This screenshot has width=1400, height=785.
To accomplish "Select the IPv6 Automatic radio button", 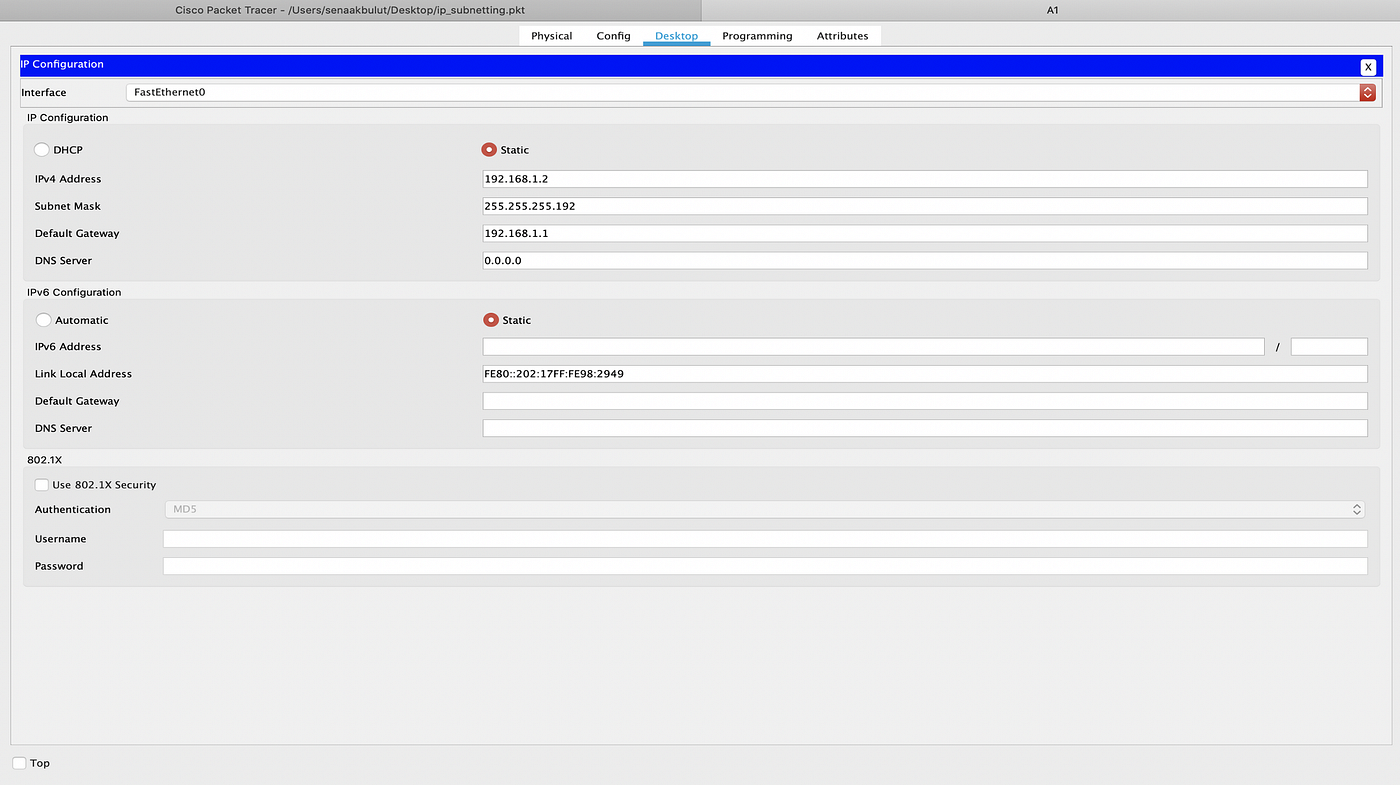I will tap(43, 320).
